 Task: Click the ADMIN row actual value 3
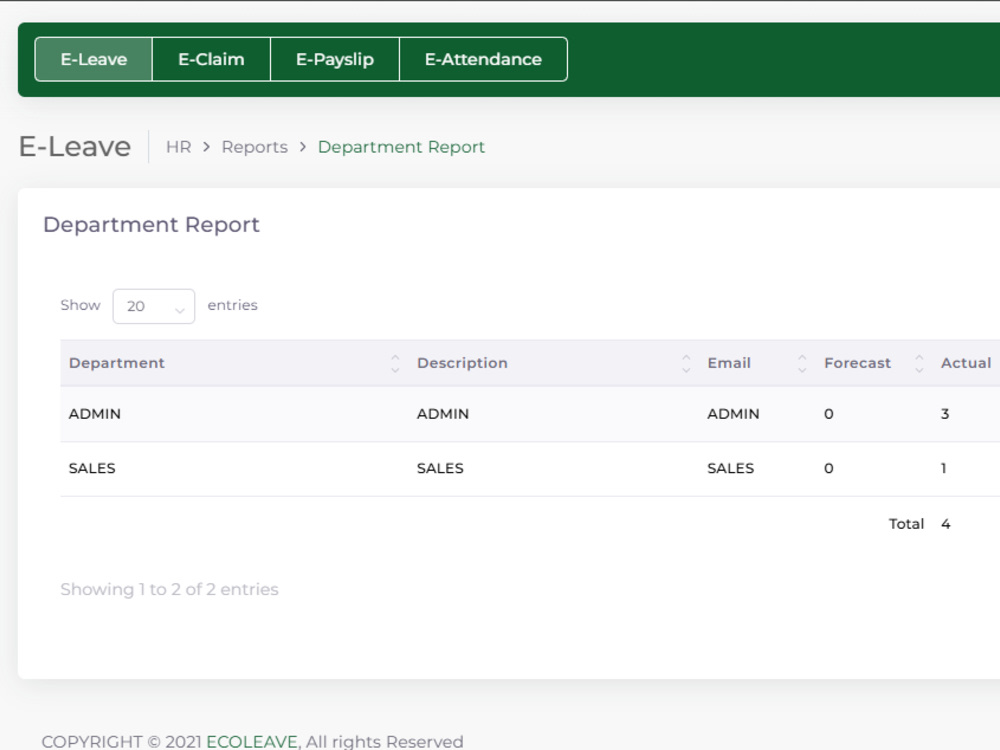point(945,414)
